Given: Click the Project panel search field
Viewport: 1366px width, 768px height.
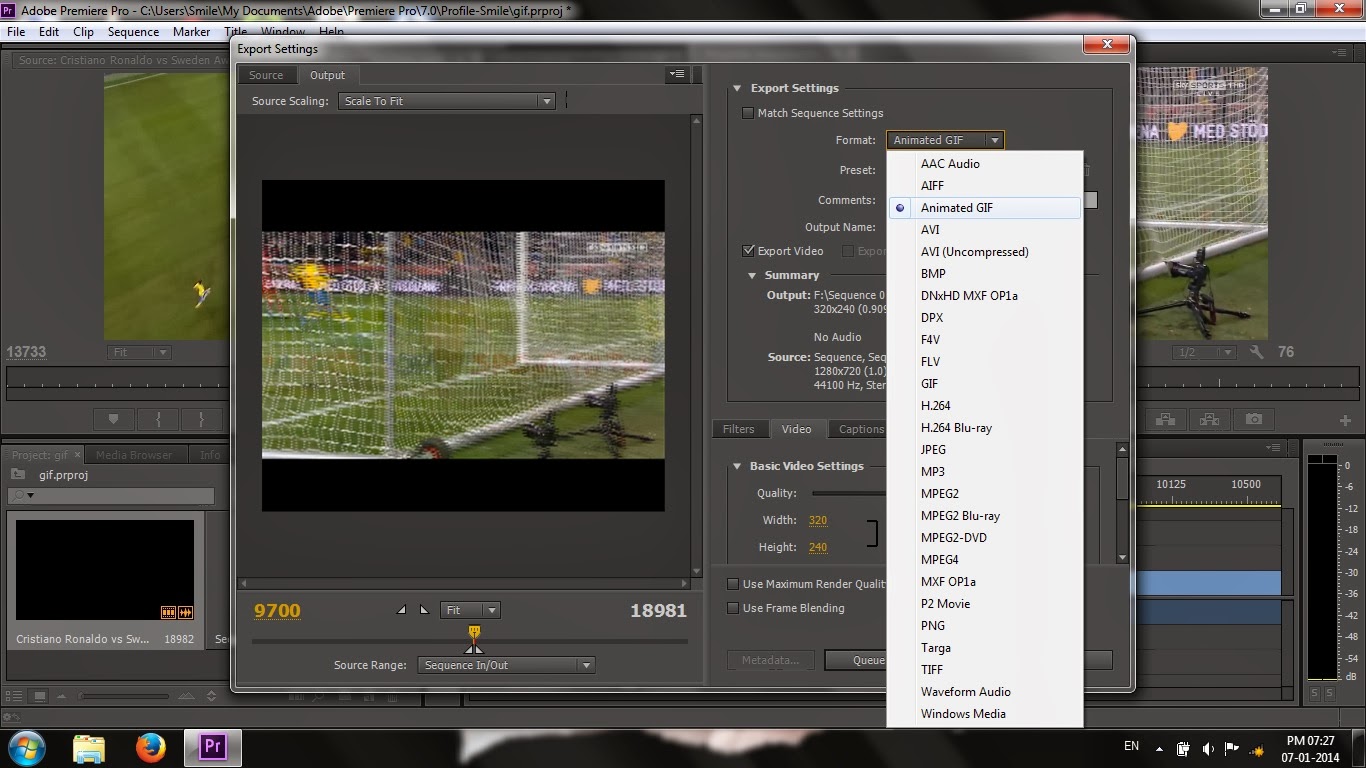Looking at the screenshot, I should point(111,495).
